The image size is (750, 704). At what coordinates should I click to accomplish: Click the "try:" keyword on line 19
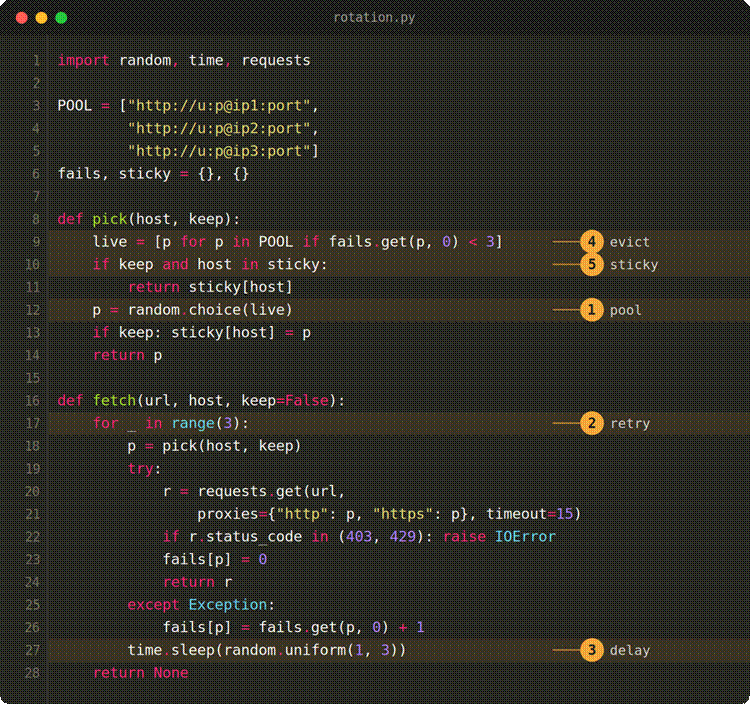144,469
